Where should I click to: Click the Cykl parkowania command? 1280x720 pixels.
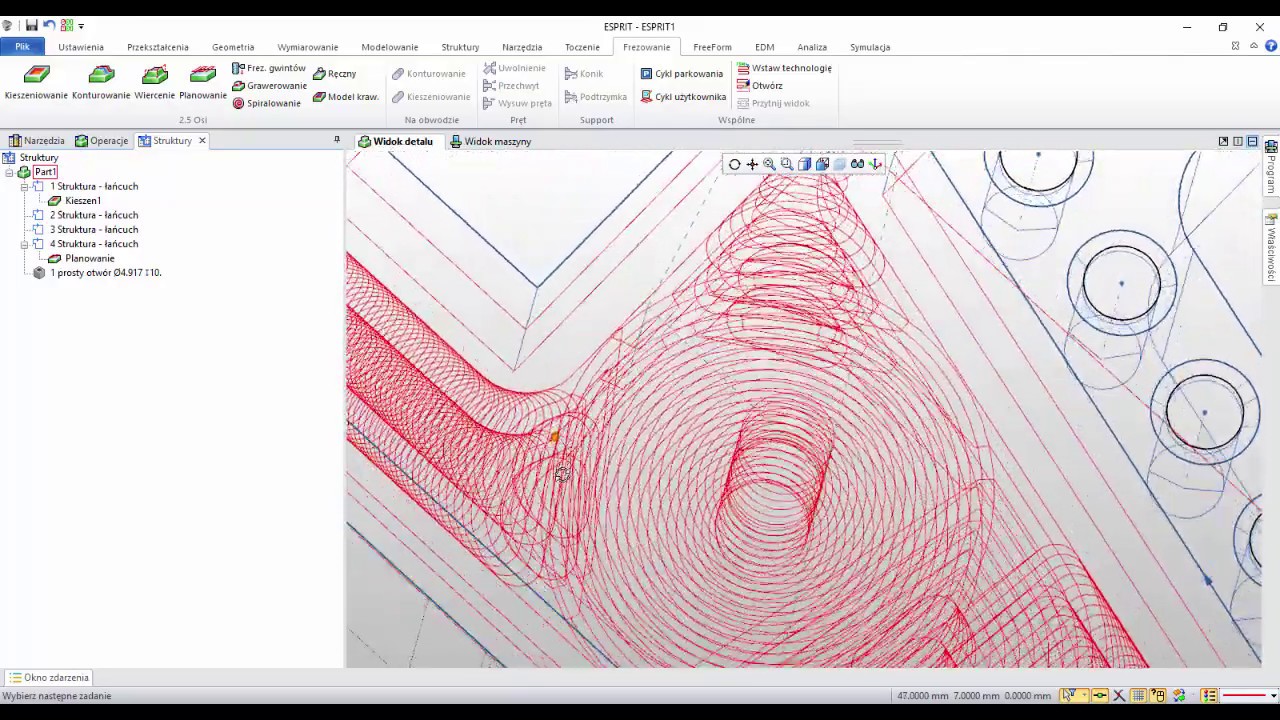[682, 74]
